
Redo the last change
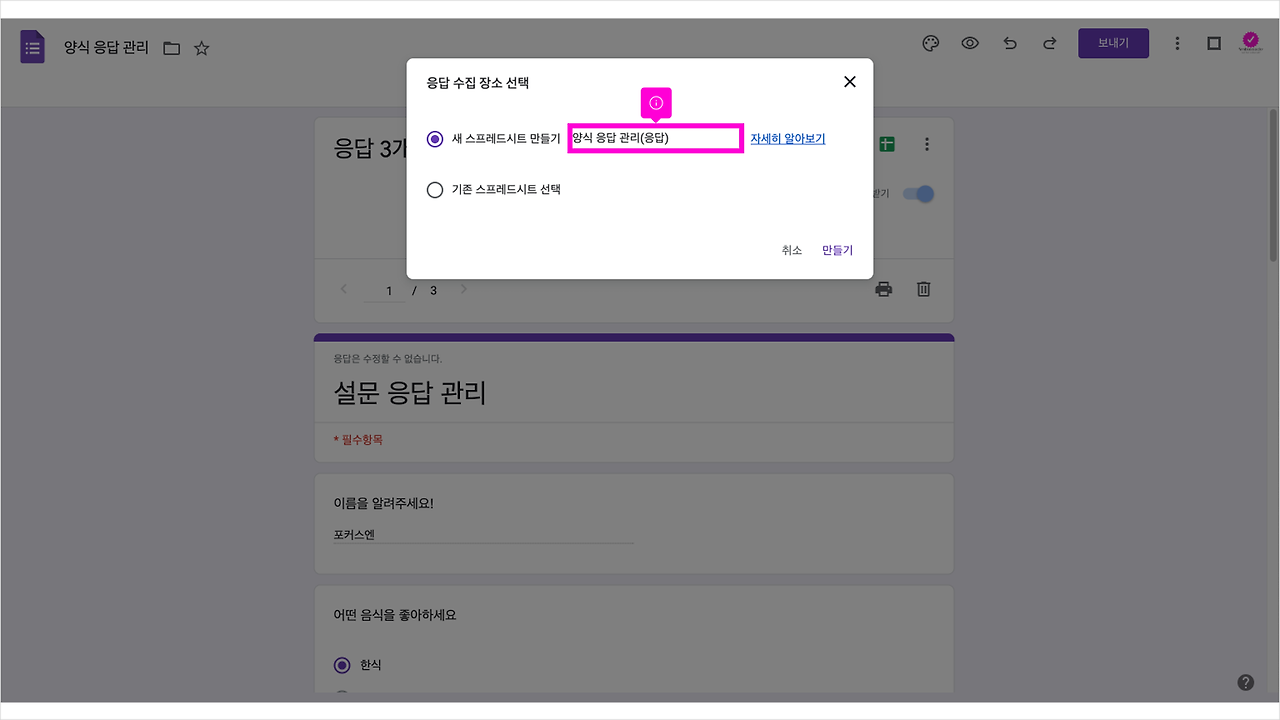(1048, 43)
